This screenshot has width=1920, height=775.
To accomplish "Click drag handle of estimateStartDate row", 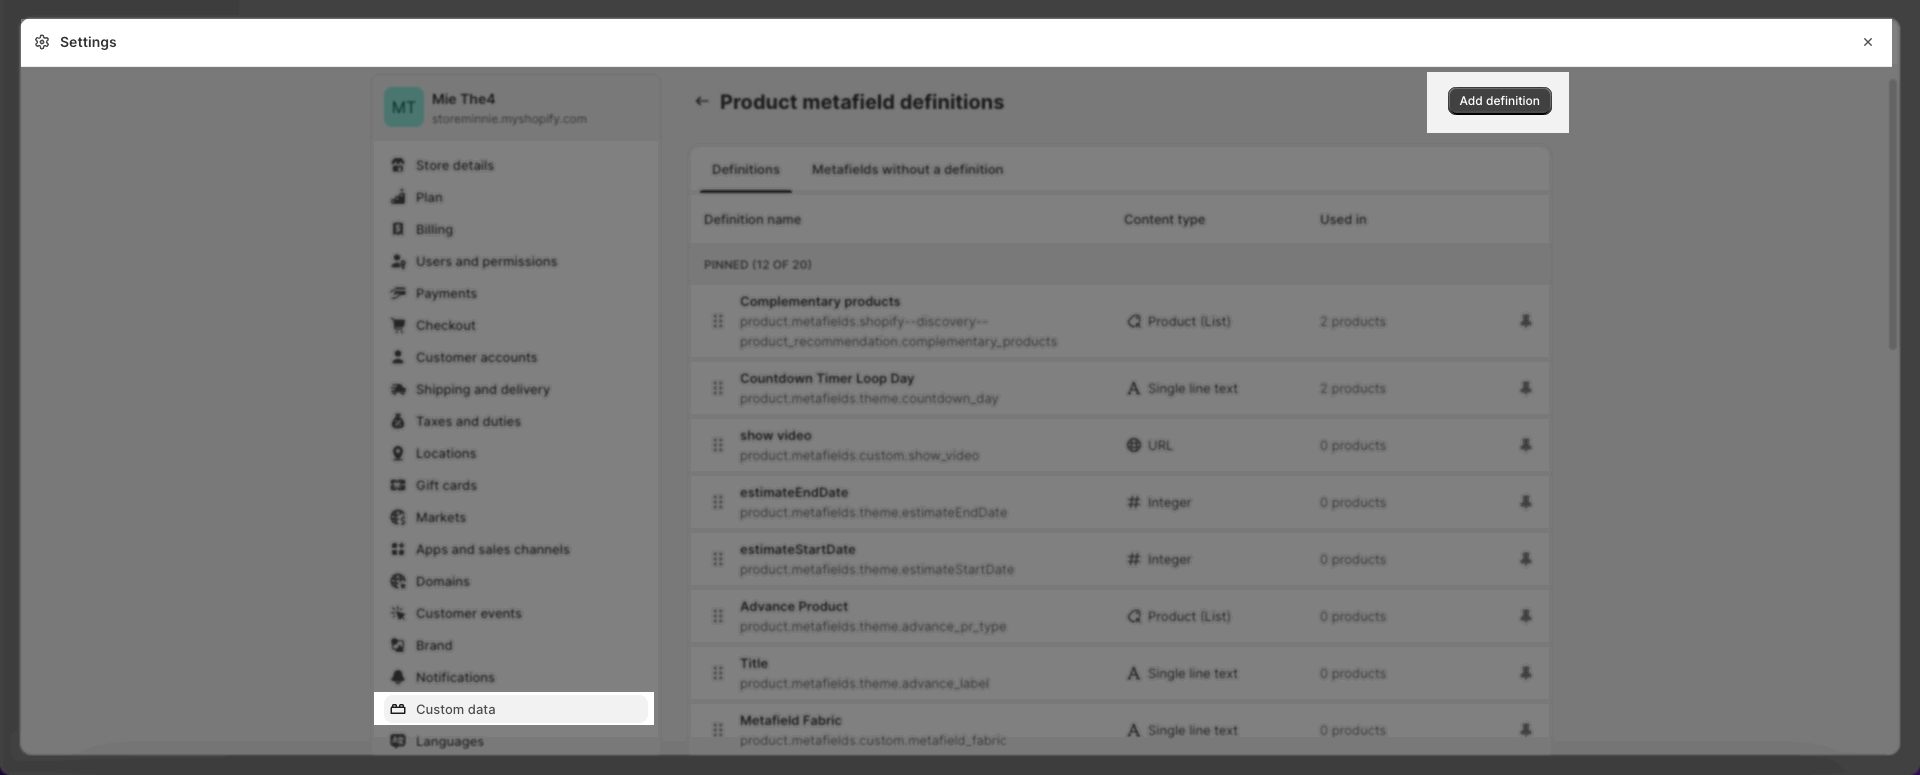I will coord(718,559).
